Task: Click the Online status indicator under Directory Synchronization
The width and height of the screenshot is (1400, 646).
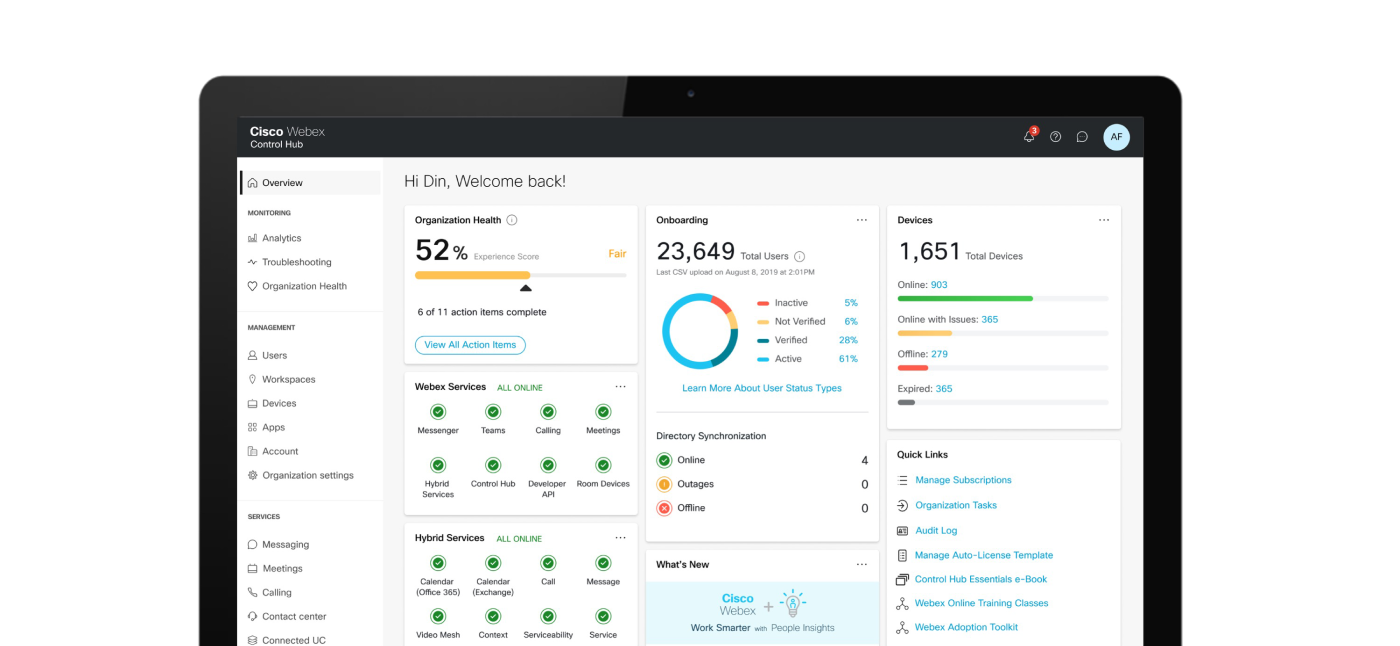Action: [662, 459]
